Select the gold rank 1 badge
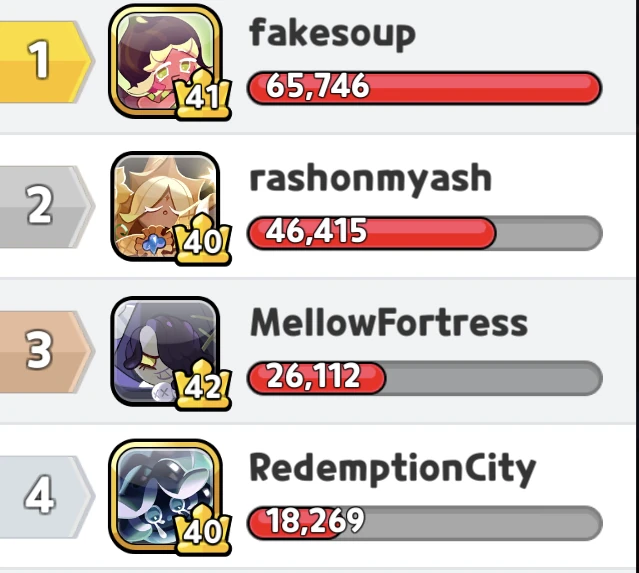Viewport: 639px width, 573px height. tap(46, 62)
